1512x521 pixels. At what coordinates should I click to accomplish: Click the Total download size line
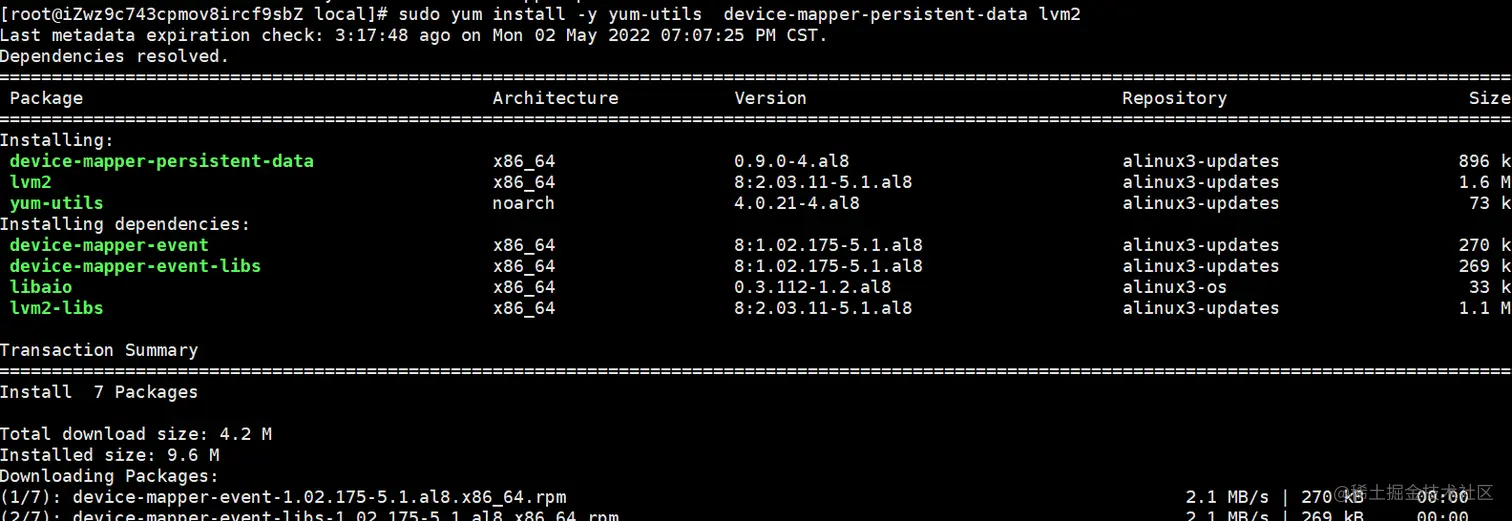click(x=136, y=434)
